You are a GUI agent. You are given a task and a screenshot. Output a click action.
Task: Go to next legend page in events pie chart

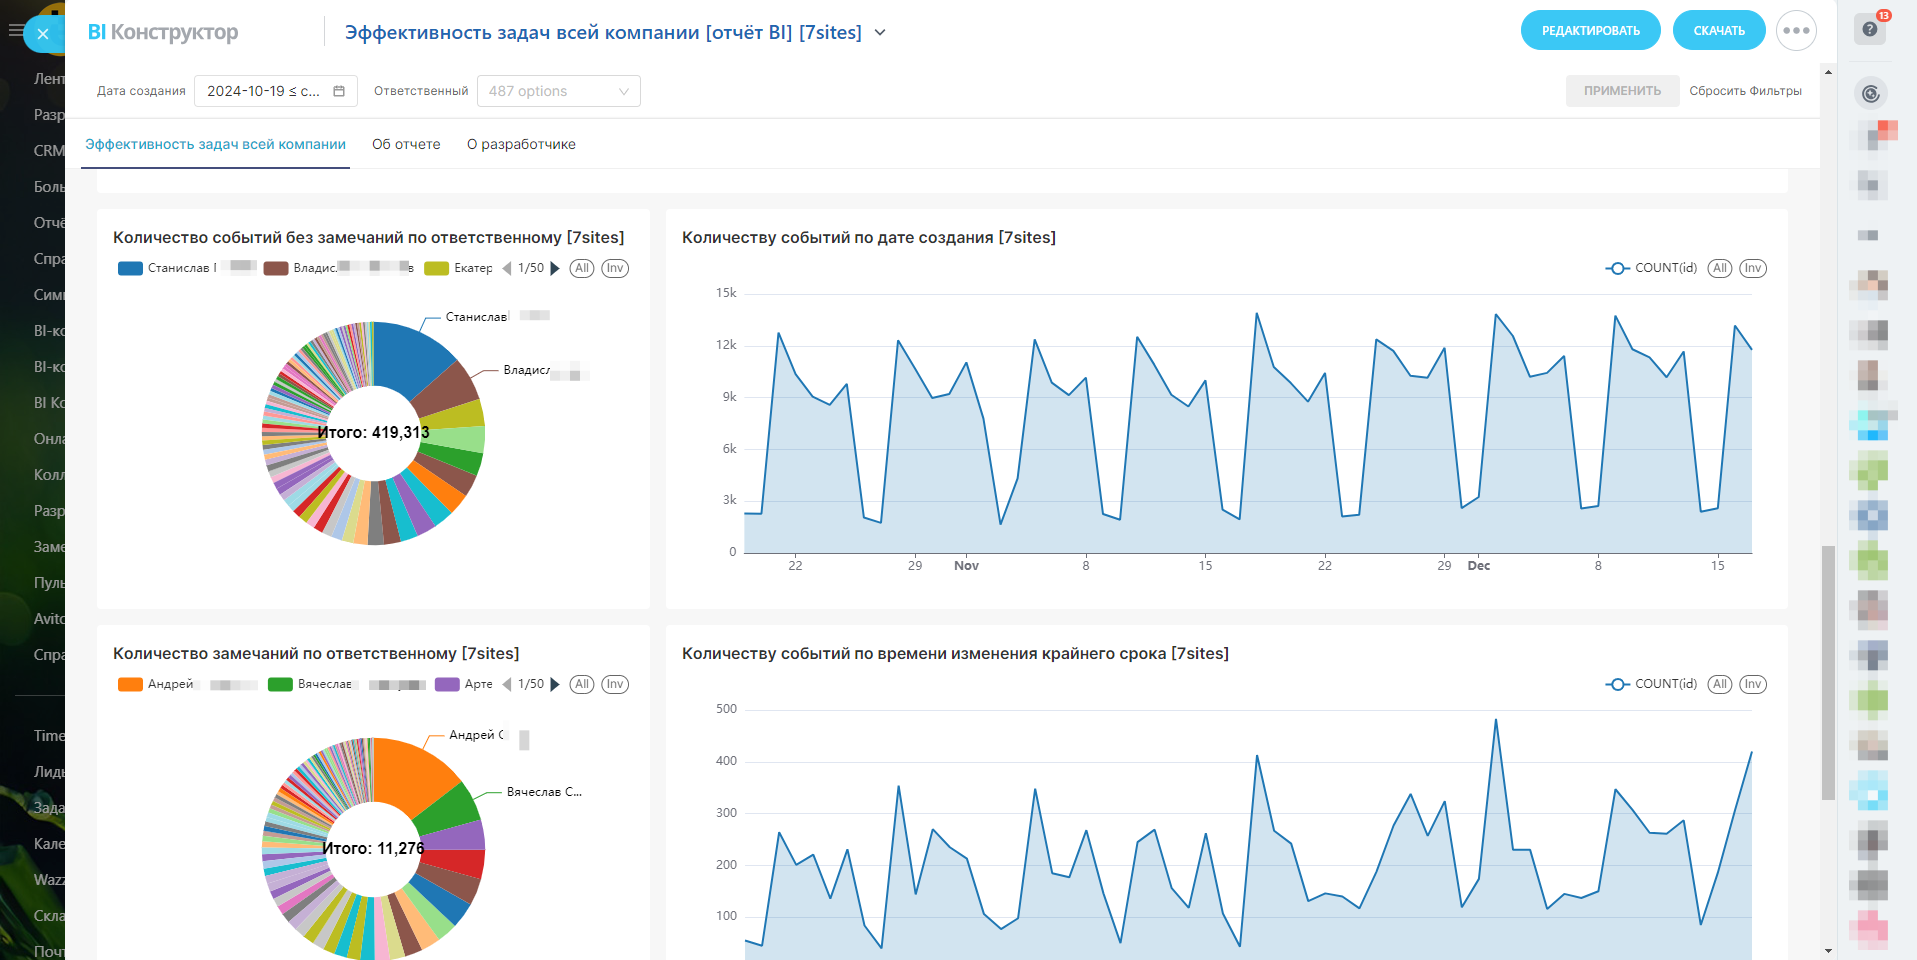click(x=555, y=268)
